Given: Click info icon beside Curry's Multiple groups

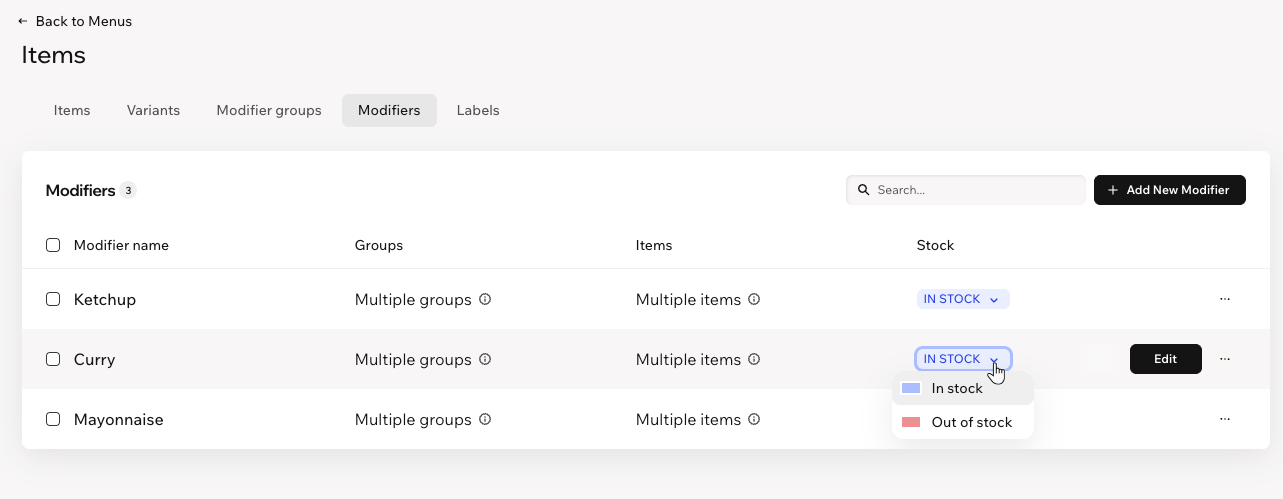Looking at the screenshot, I should point(485,359).
